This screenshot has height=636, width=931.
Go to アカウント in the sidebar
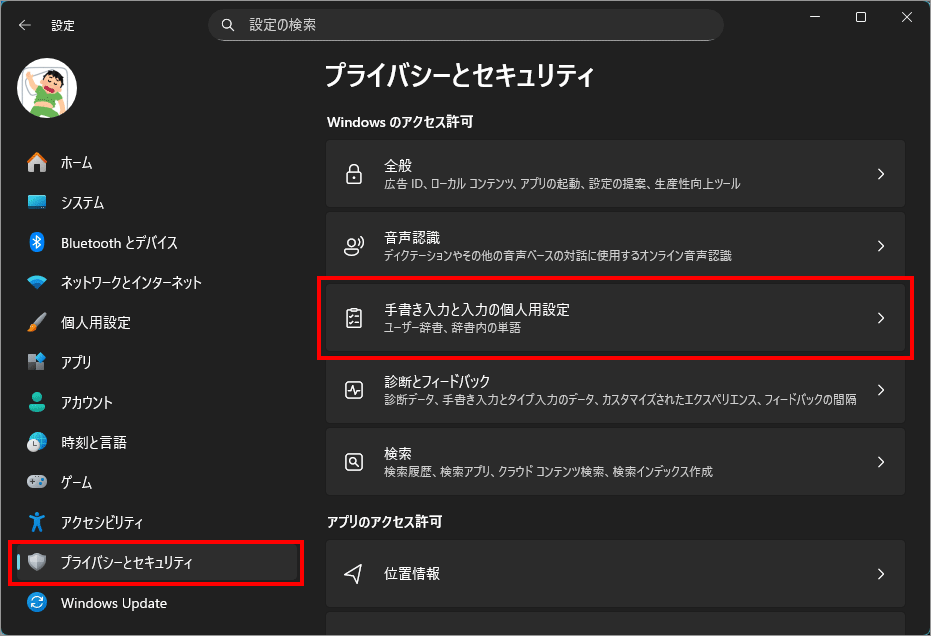click(86, 403)
